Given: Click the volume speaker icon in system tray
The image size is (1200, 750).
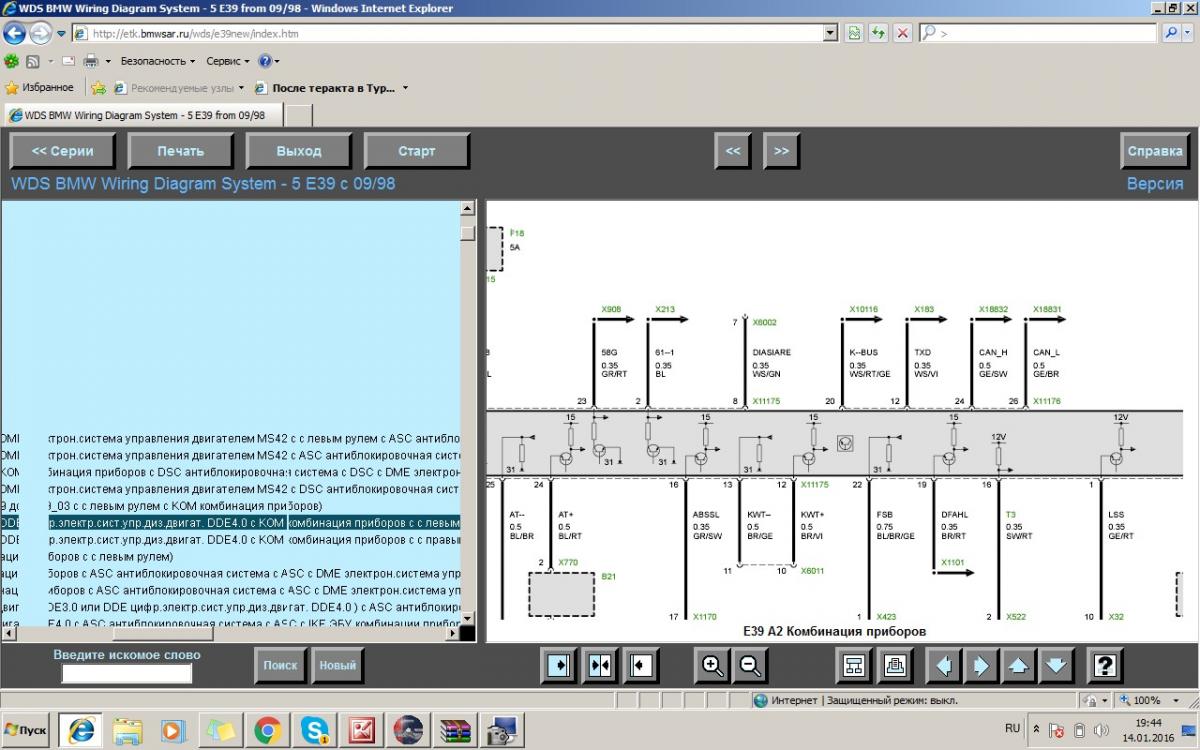Looking at the screenshot, I should (1100, 731).
